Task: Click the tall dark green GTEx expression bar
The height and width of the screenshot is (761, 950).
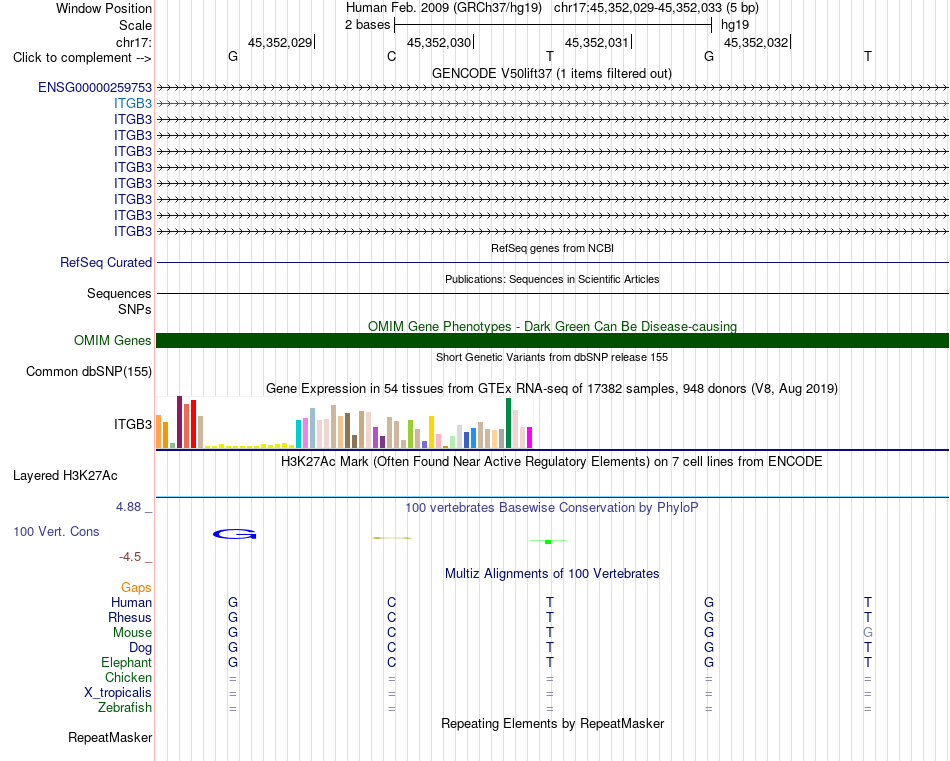Action: pyautogui.click(x=508, y=423)
